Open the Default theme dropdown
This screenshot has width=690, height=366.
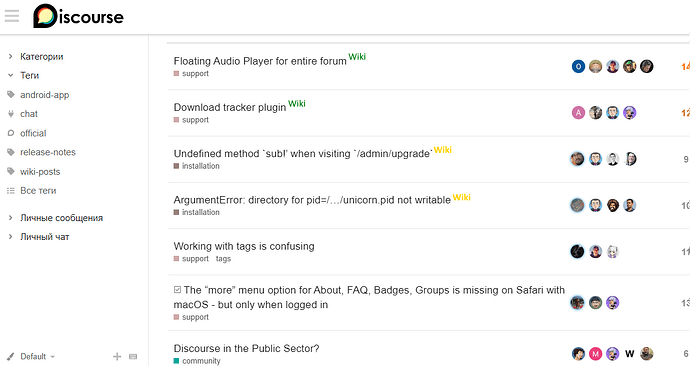(38, 356)
